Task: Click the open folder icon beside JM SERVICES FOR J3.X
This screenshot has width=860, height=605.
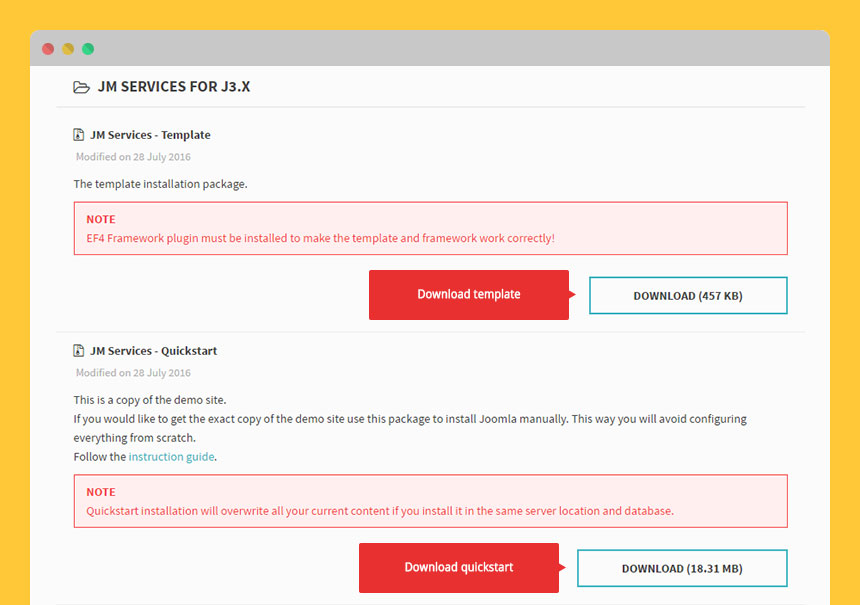Action: [81, 87]
